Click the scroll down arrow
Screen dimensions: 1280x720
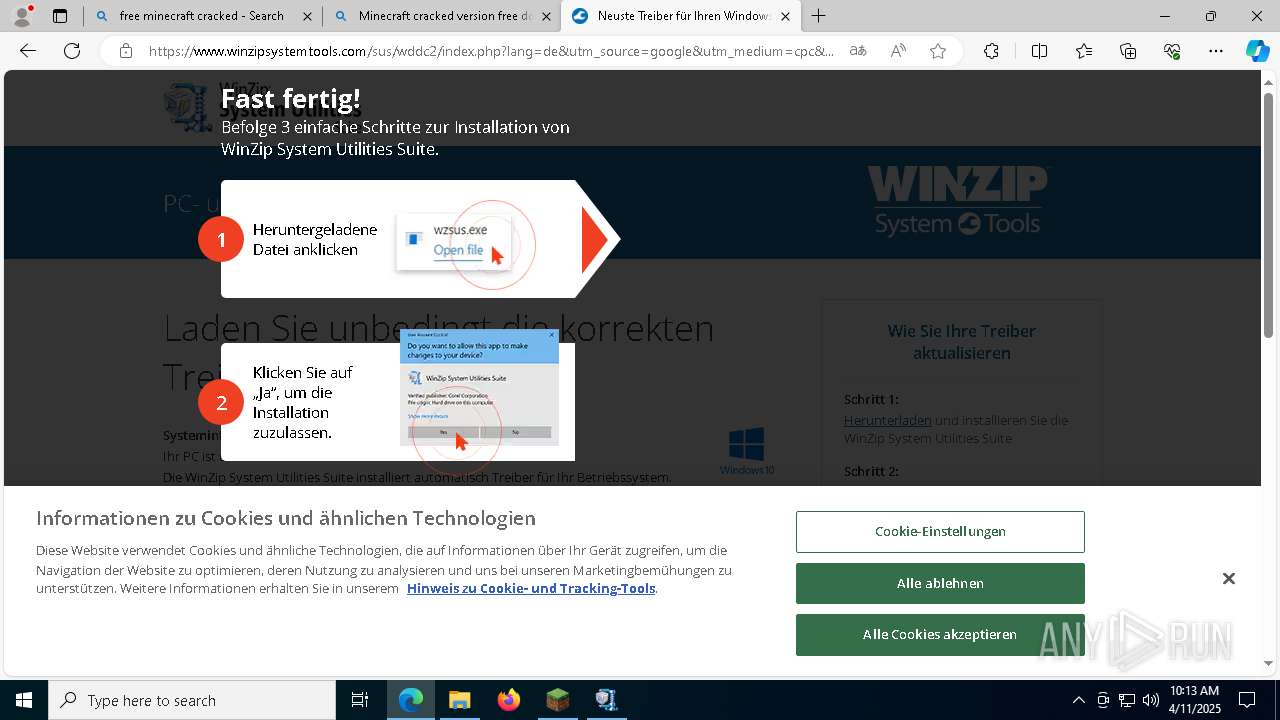coord(1269,663)
